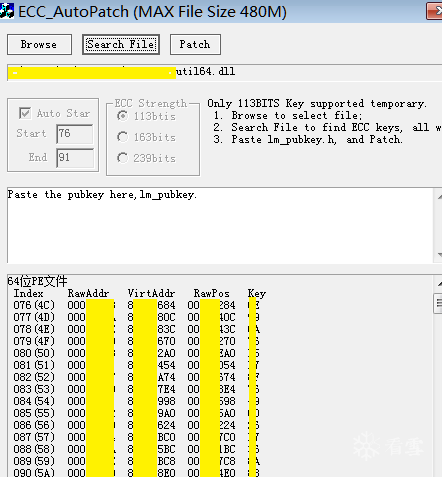Click the RawAddr column header text

click(88, 294)
